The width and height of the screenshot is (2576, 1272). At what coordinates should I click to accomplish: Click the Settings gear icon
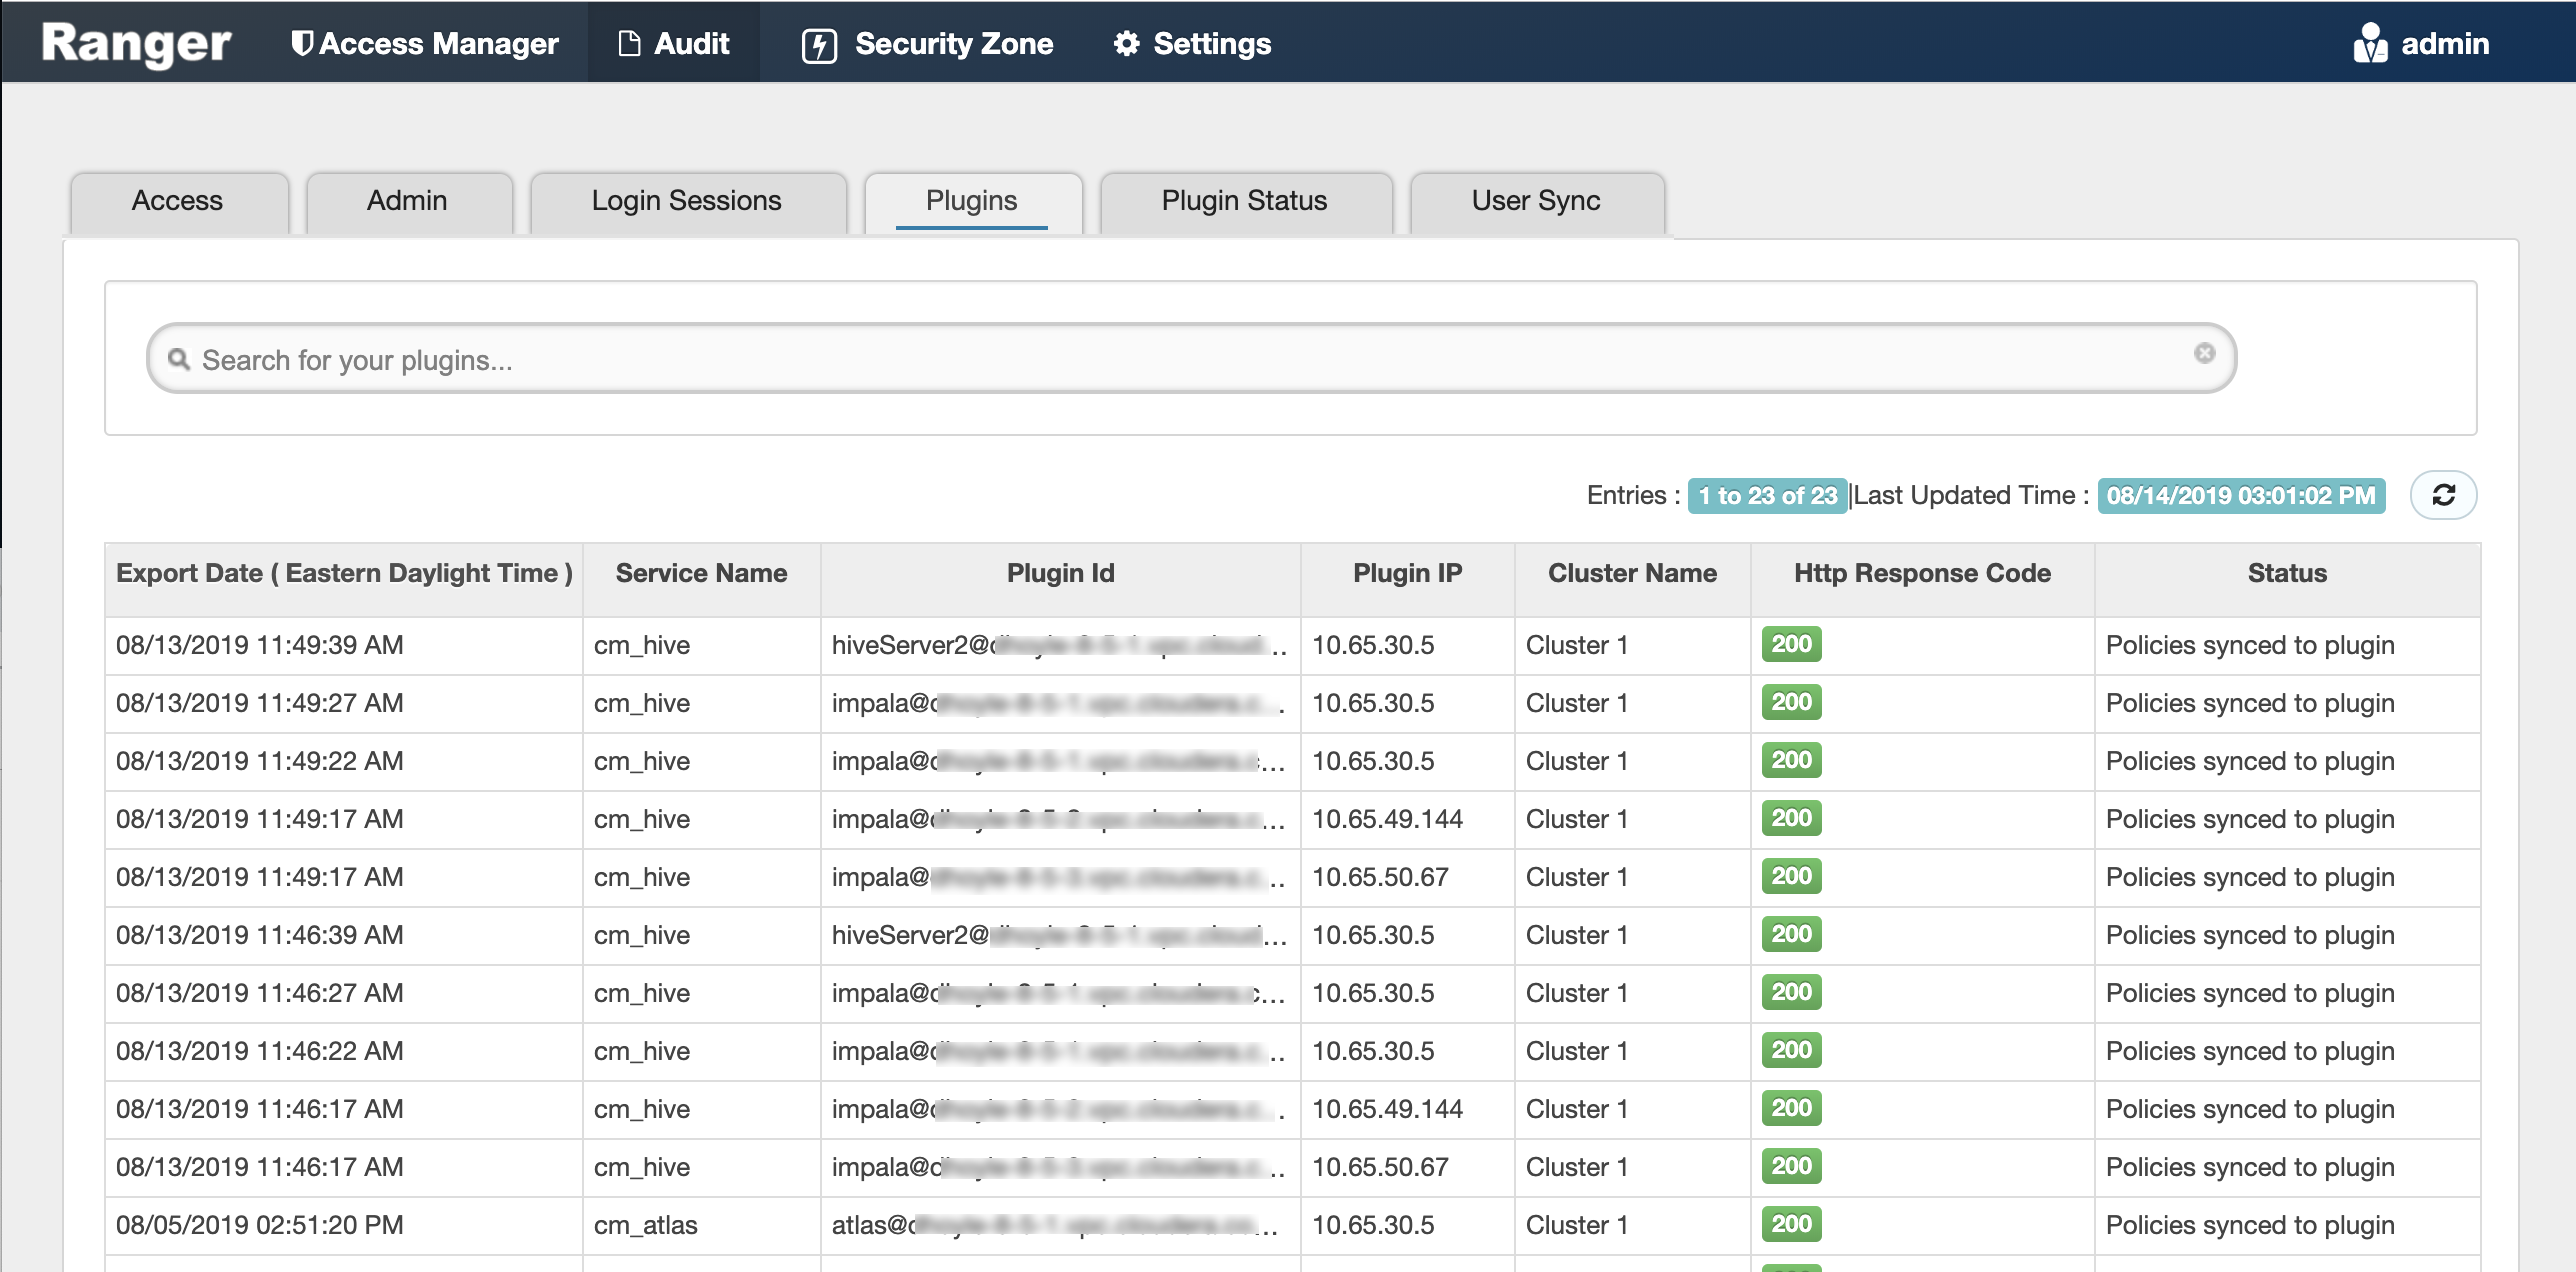pos(1126,44)
